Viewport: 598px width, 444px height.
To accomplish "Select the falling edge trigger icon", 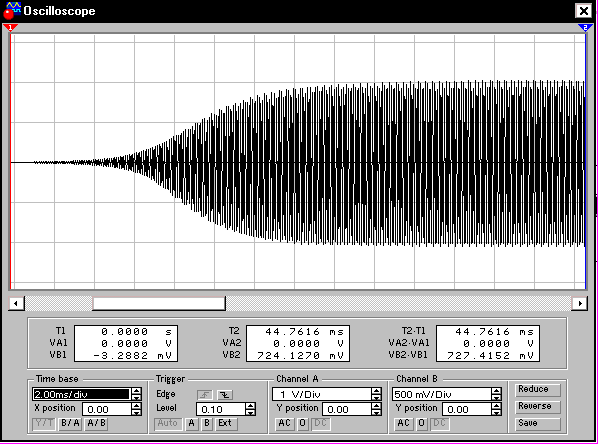I will click(225, 395).
